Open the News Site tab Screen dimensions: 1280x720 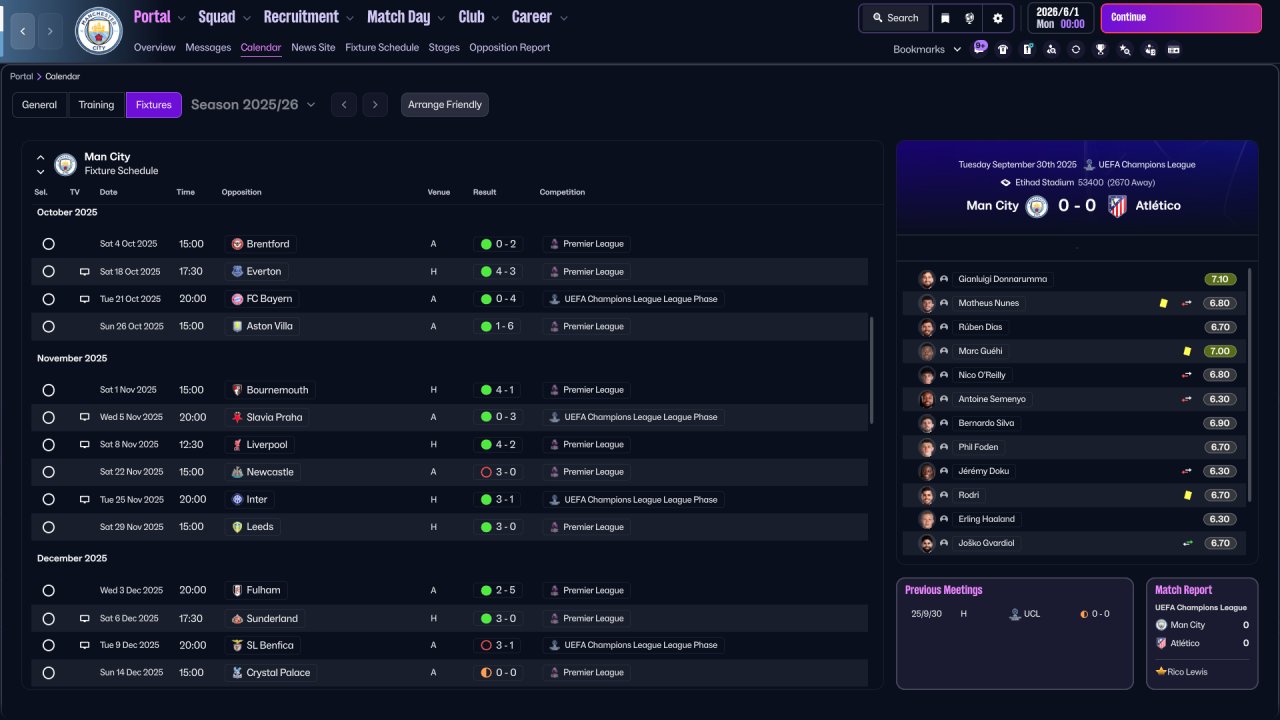313,47
